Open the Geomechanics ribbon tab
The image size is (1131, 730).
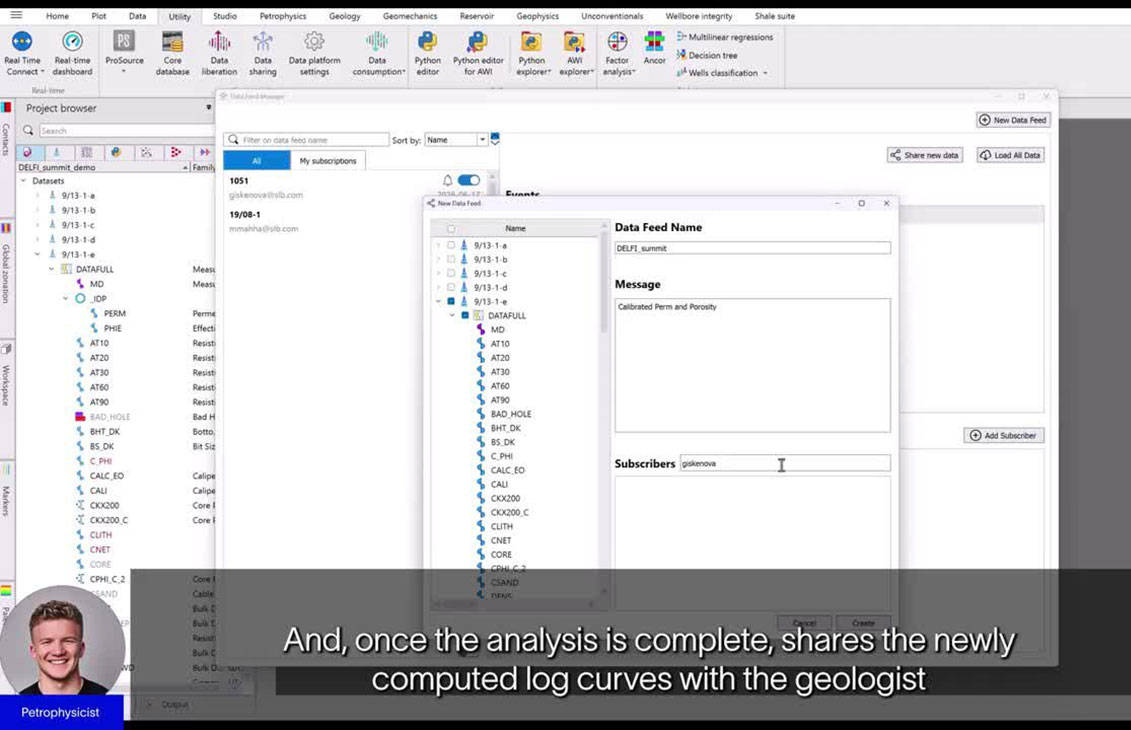tap(410, 16)
